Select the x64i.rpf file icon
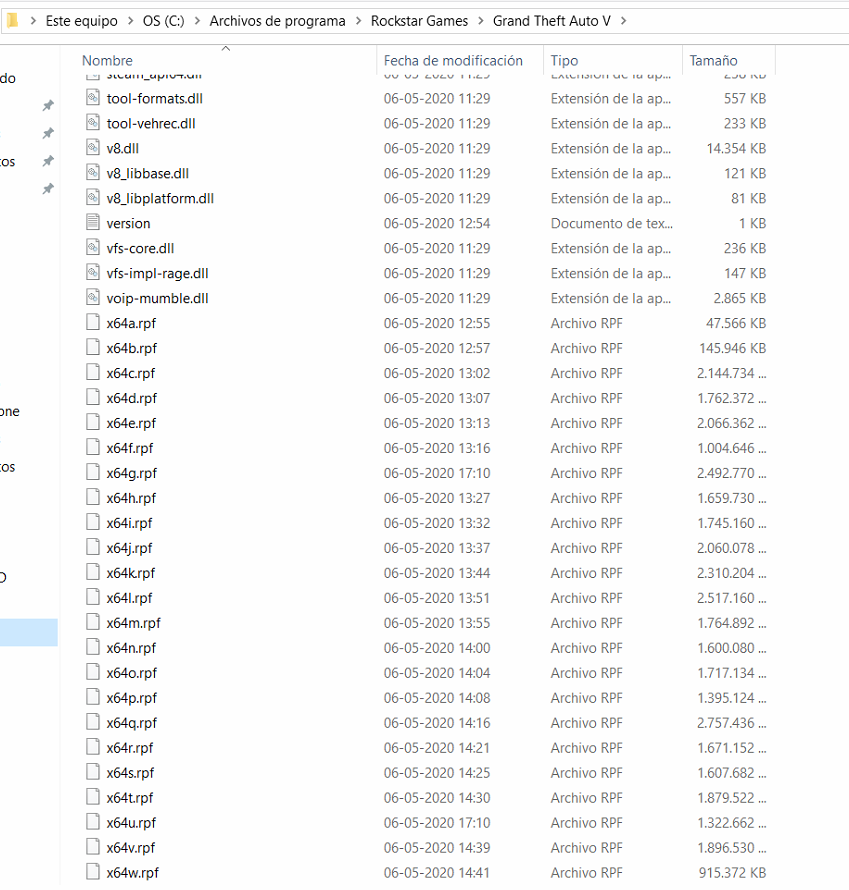This screenshot has height=890, width=849. coord(93,522)
